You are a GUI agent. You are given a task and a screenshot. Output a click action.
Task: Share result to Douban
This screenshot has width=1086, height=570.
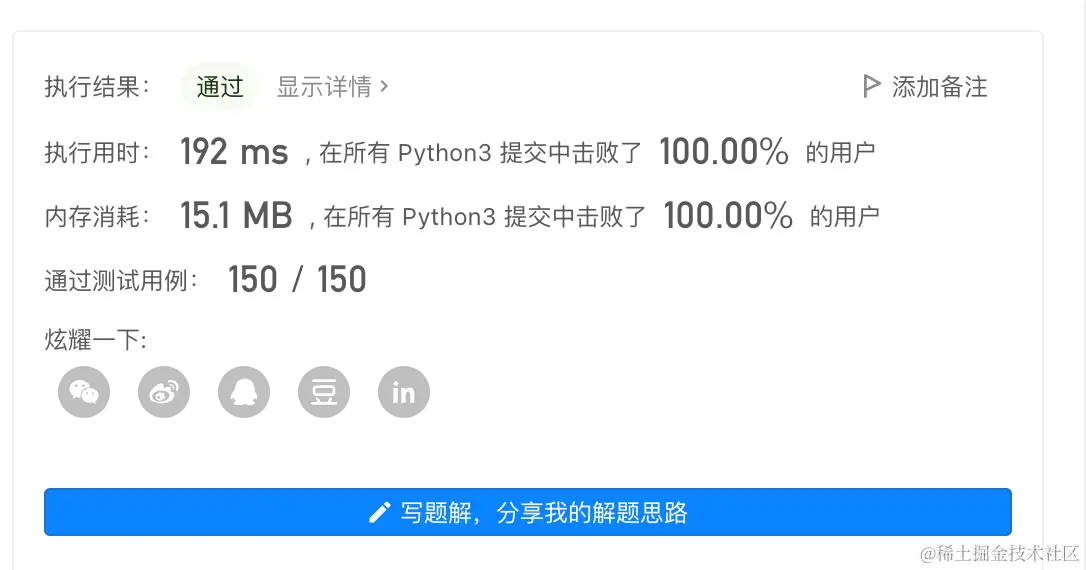(324, 392)
